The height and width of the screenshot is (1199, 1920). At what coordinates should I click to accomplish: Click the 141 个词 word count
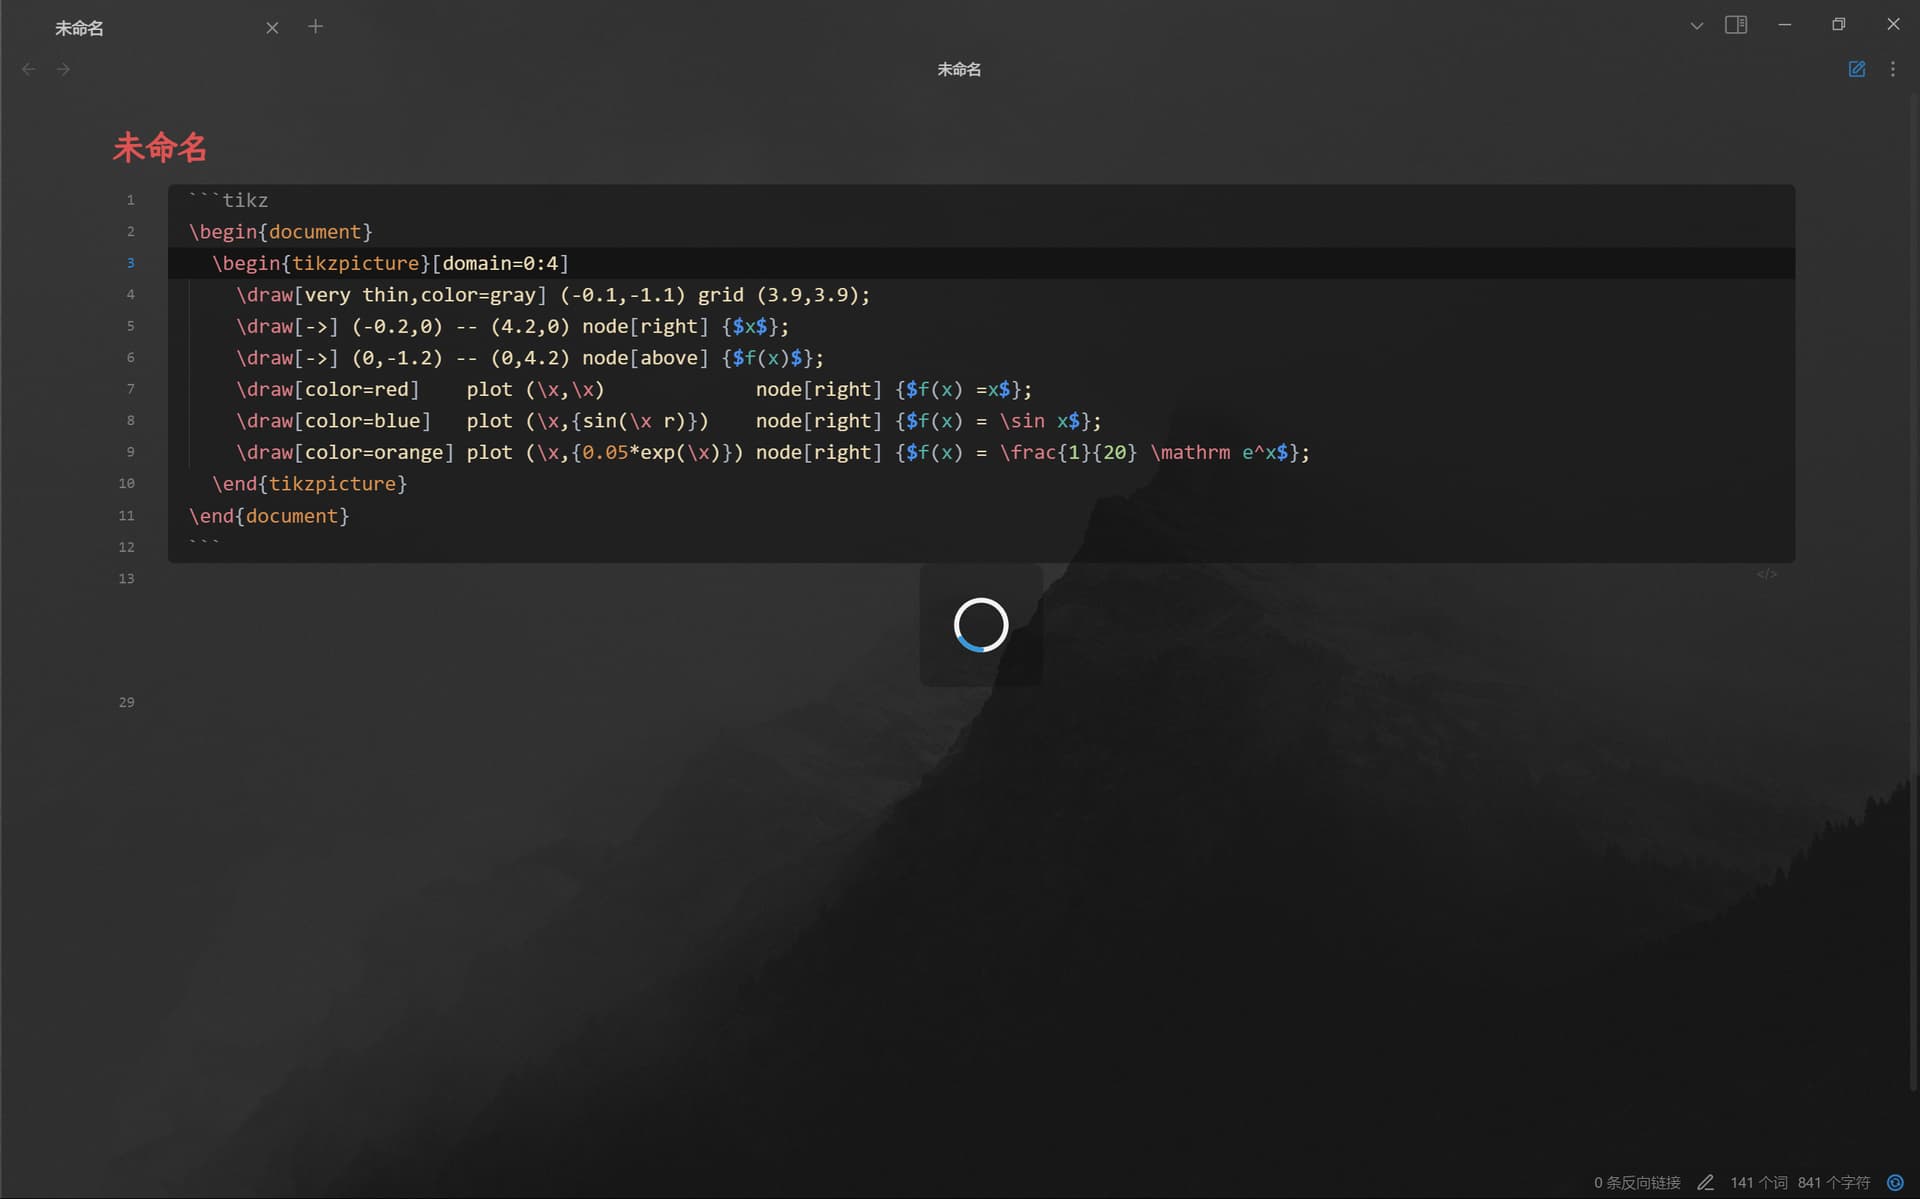click(1758, 1182)
